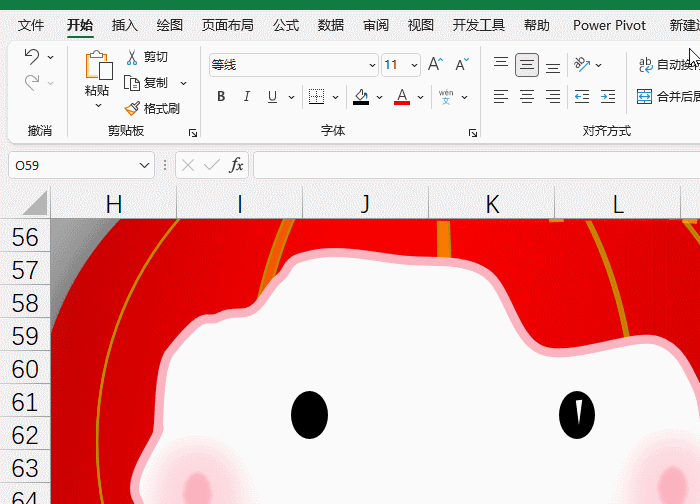Increase font size with large A icon
Screen dimensions: 700x504
click(435, 65)
